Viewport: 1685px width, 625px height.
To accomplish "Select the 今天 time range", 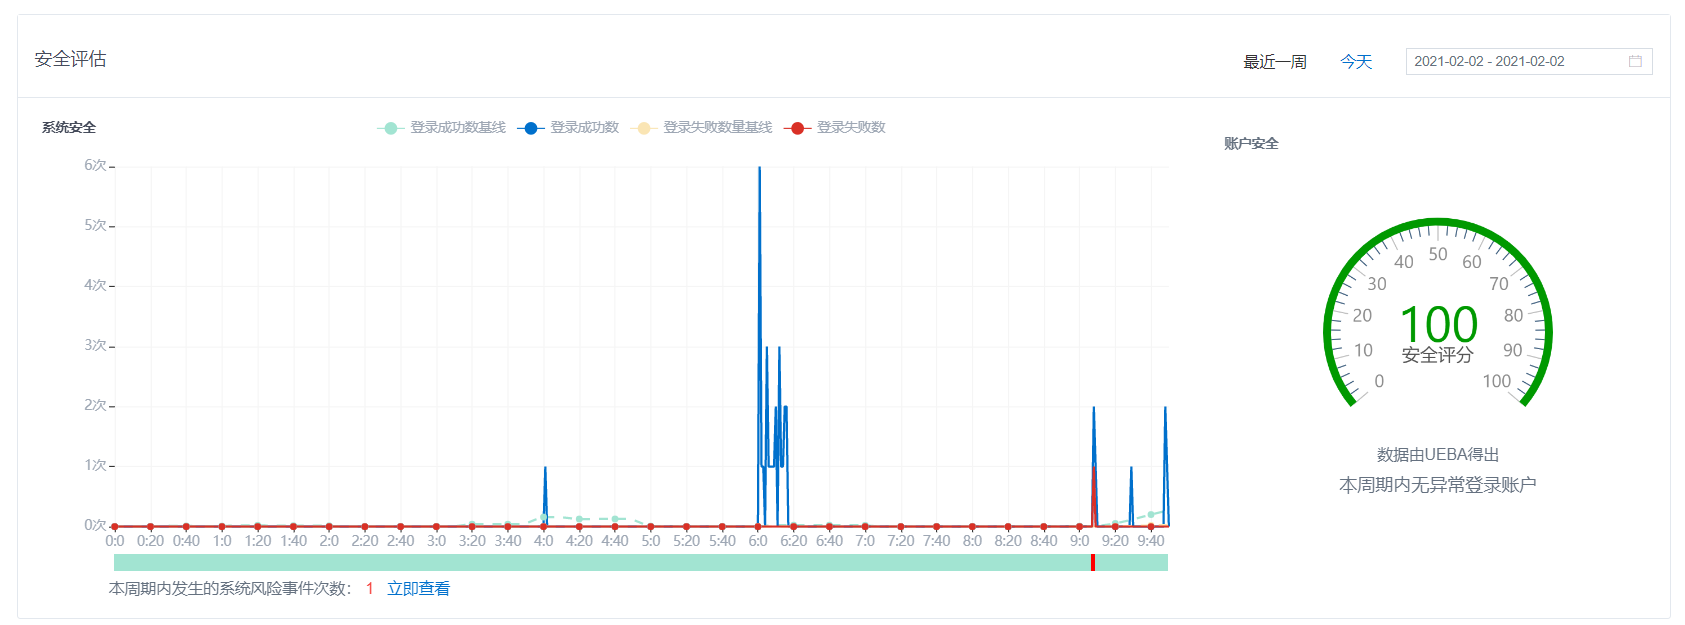I will pyautogui.click(x=1355, y=62).
